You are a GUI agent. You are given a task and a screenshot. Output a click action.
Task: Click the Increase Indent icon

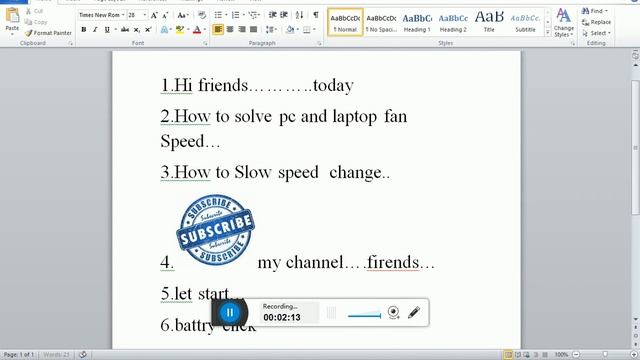pyautogui.click(x=284, y=15)
